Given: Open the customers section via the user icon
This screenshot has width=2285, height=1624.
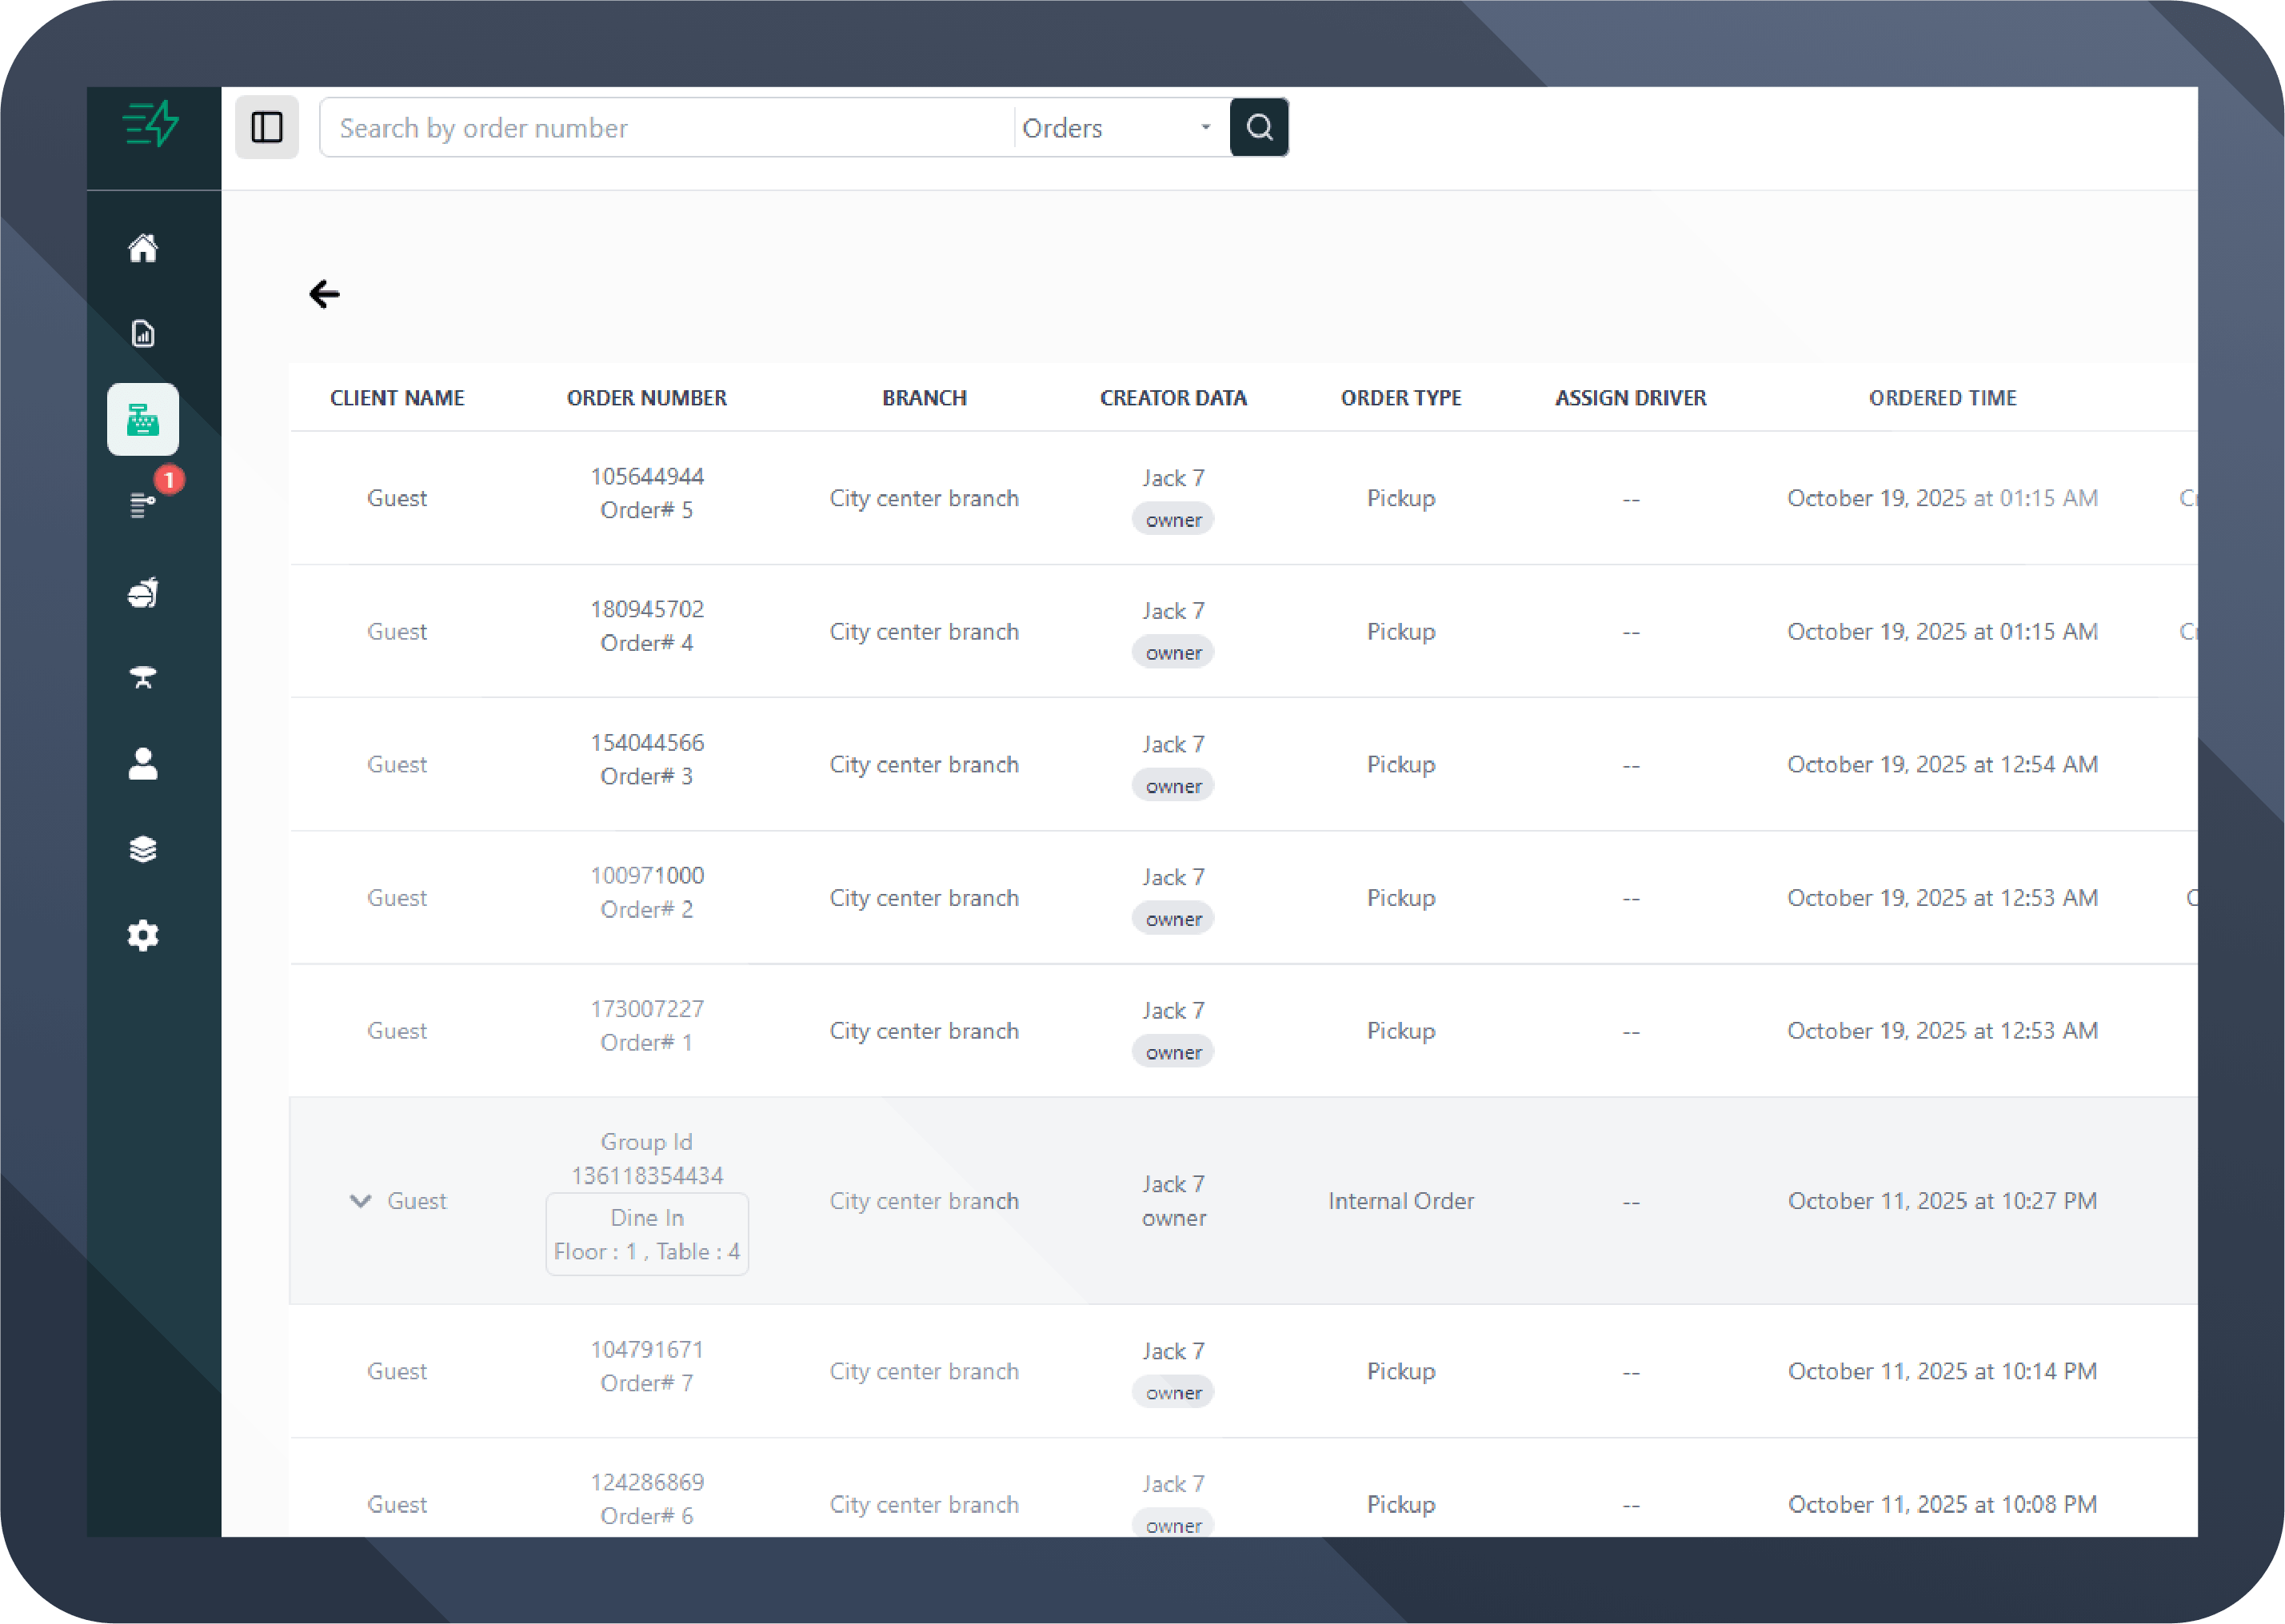Looking at the screenshot, I should coord(143,764).
